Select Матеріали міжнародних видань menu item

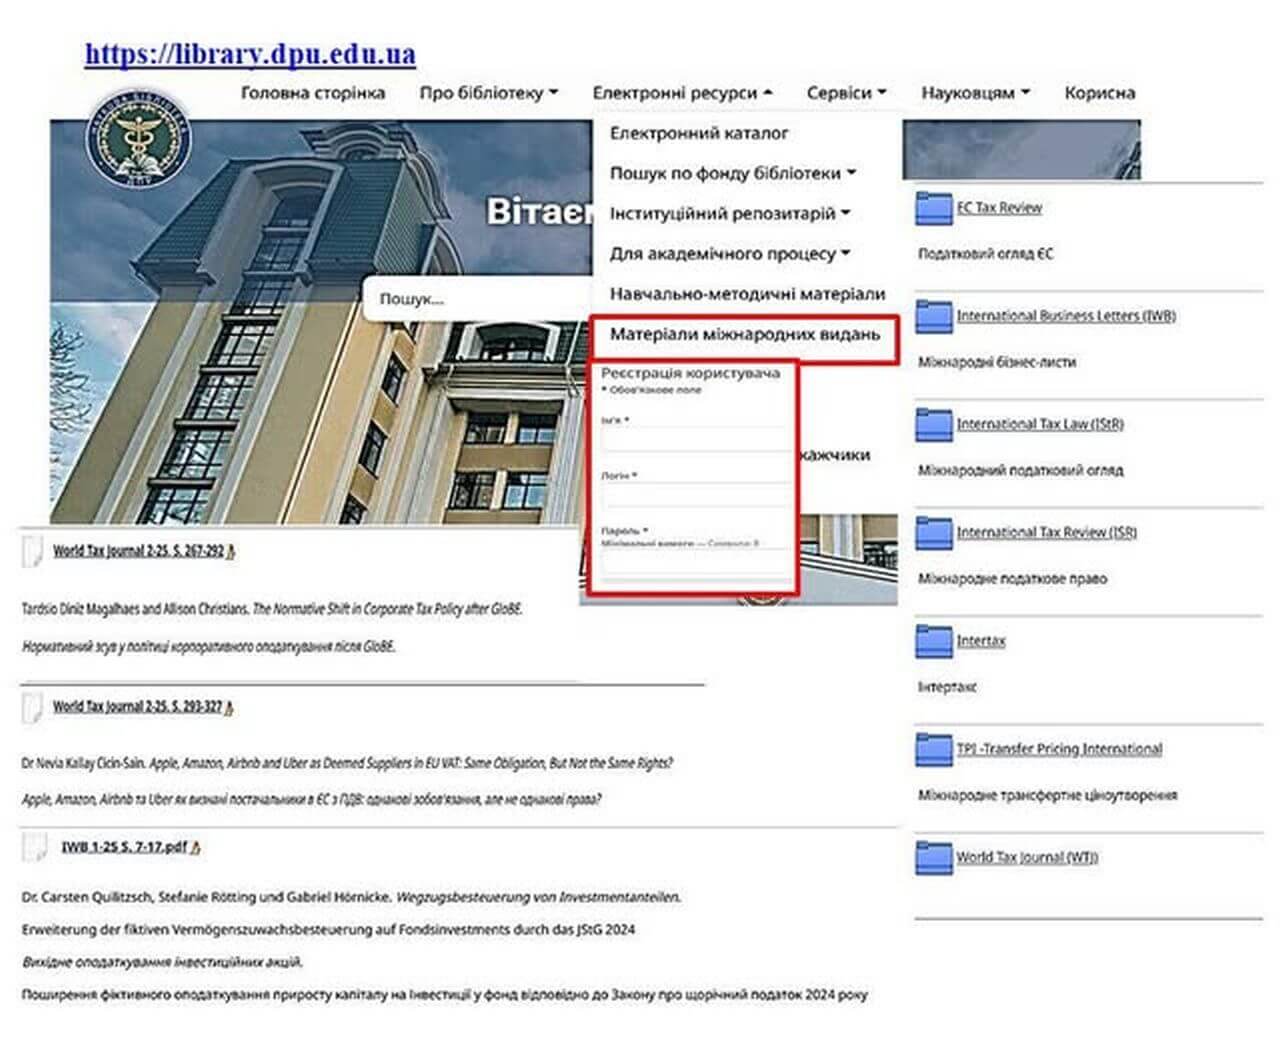(x=745, y=334)
